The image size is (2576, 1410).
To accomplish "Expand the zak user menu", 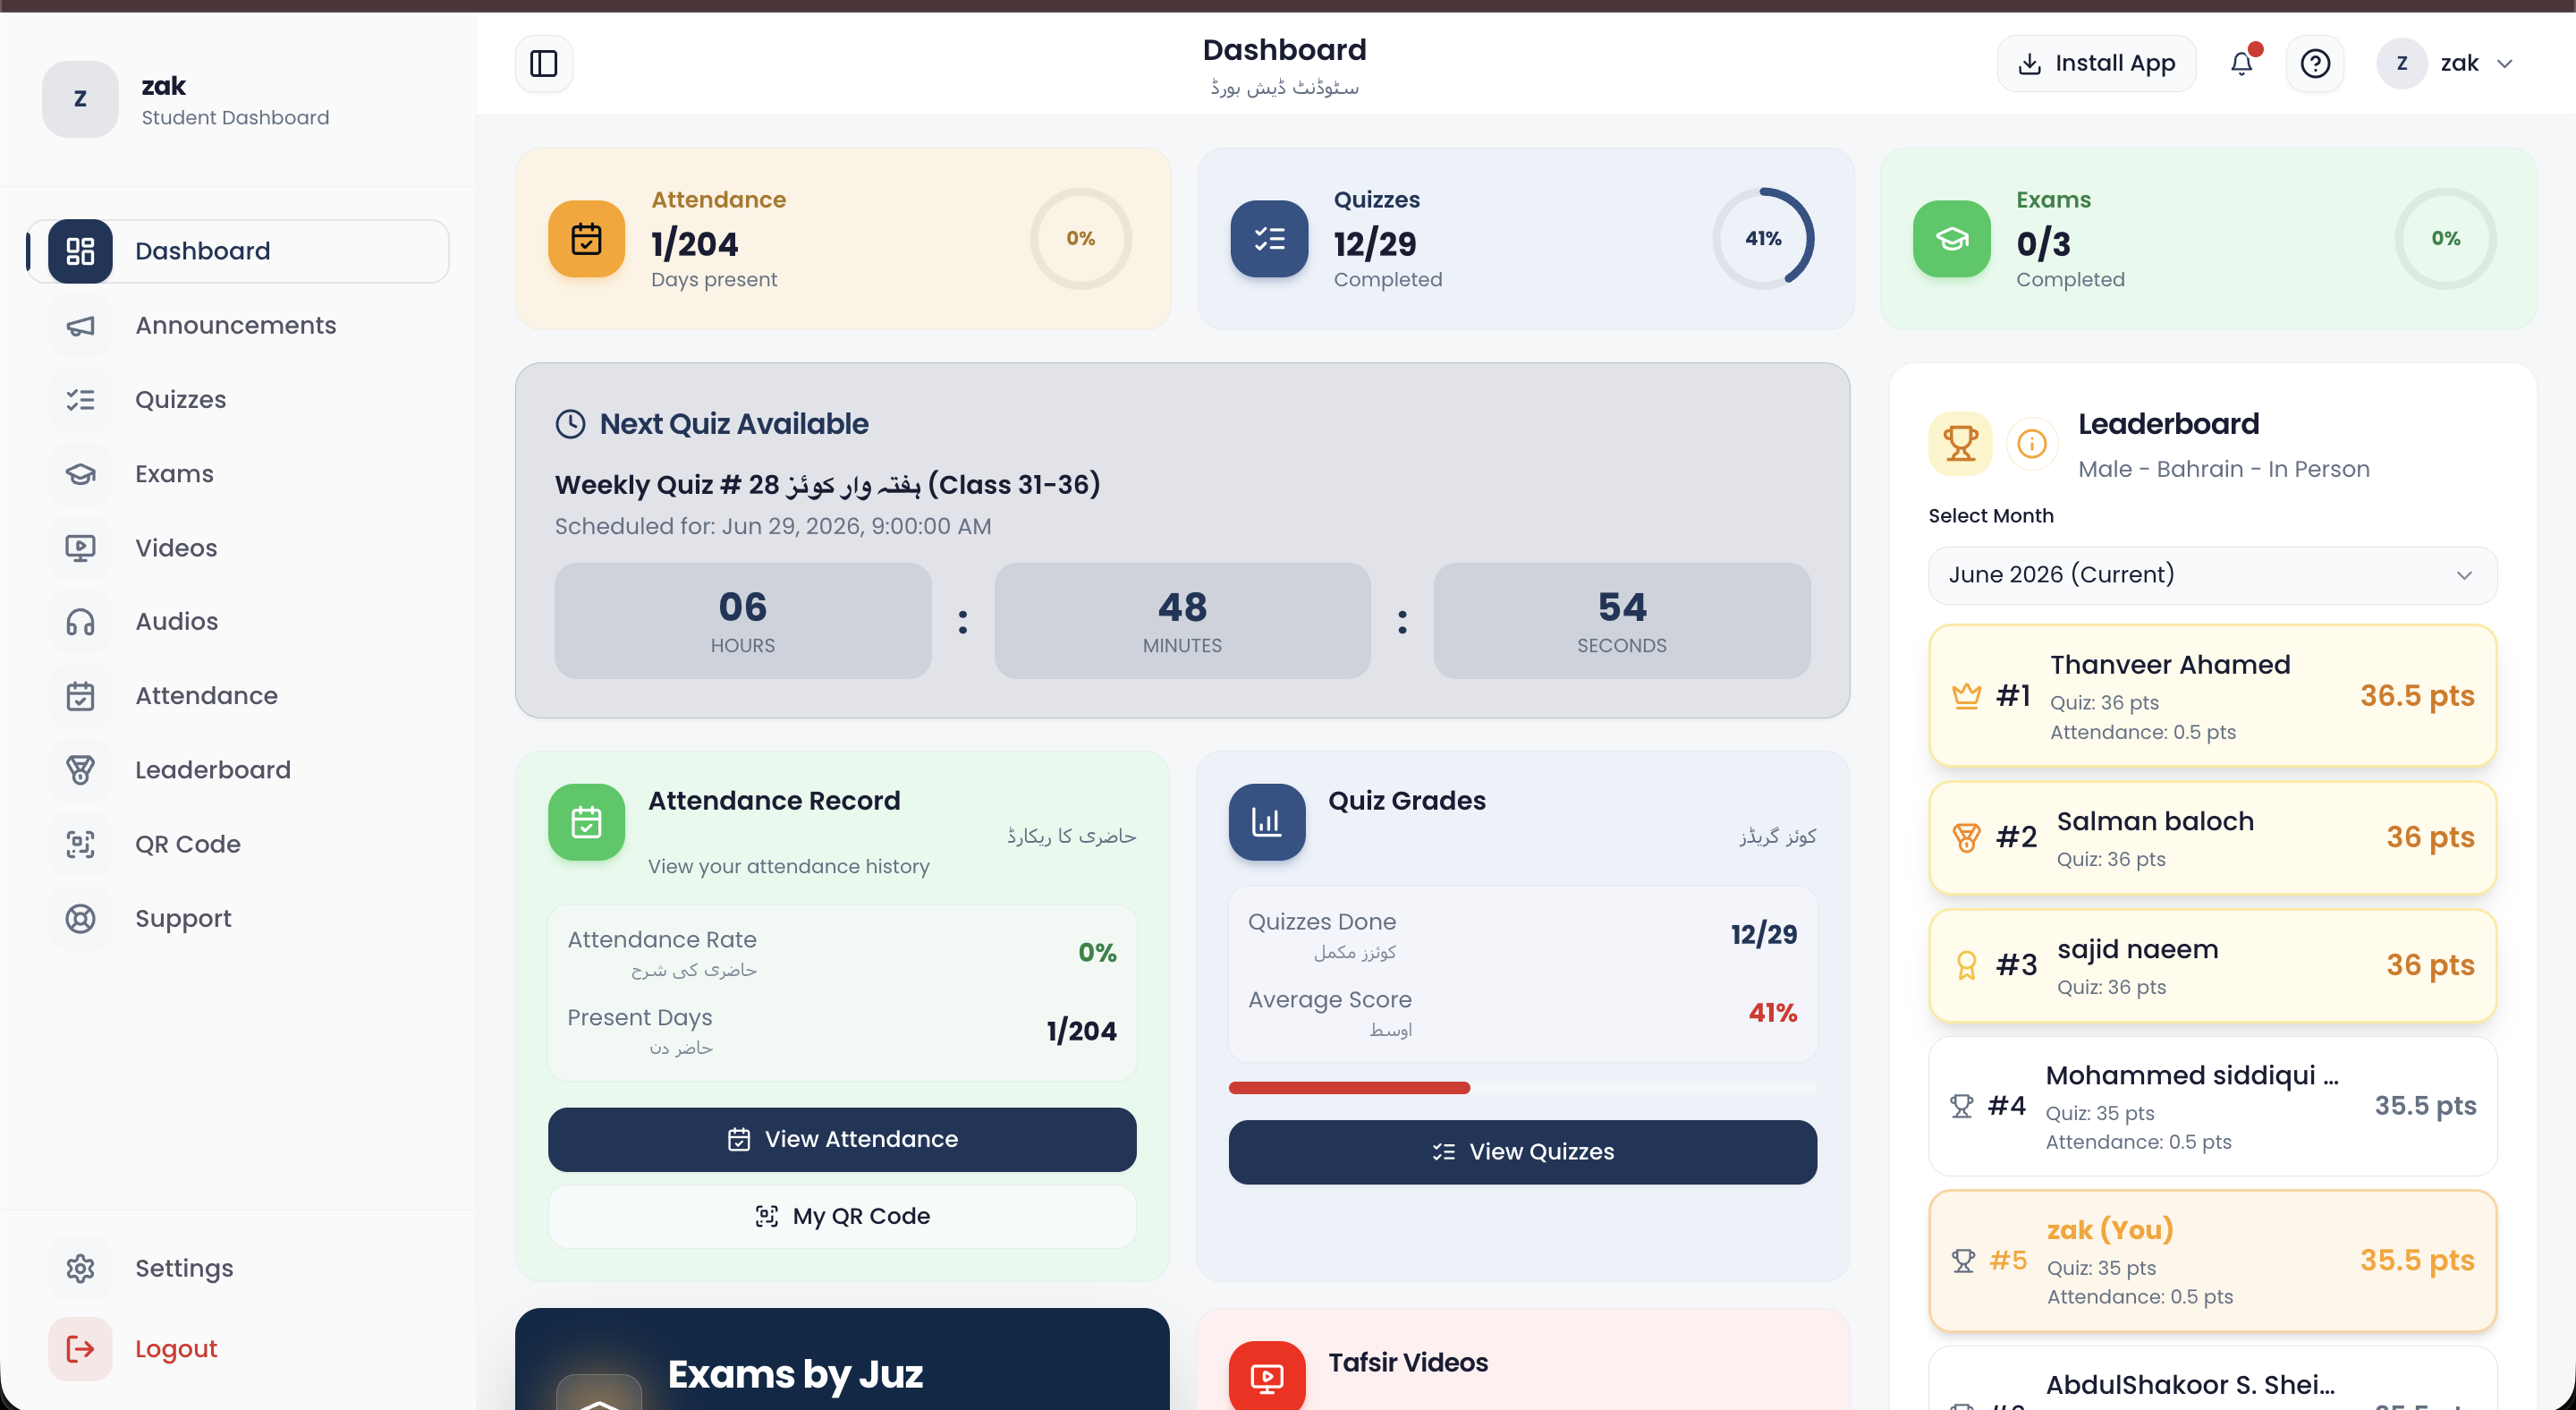I will pos(2446,63).
